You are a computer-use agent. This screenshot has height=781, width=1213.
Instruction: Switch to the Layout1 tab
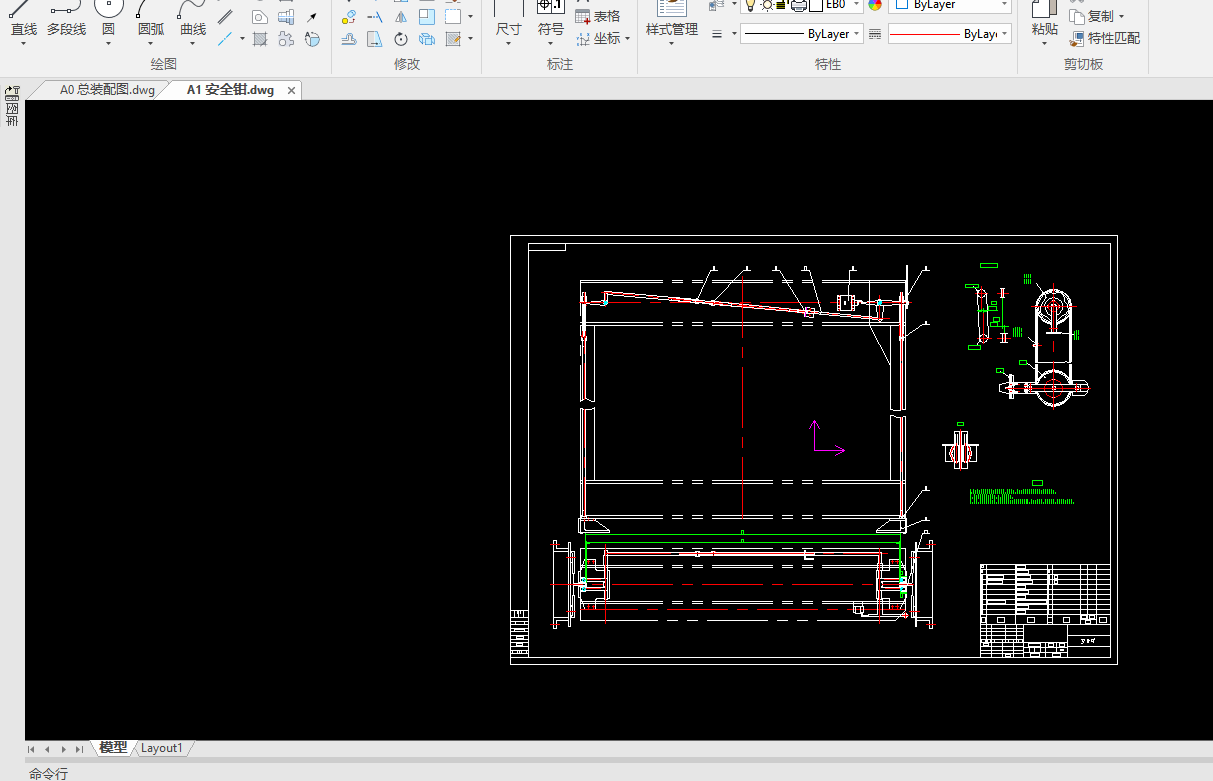tap(162, 748)
